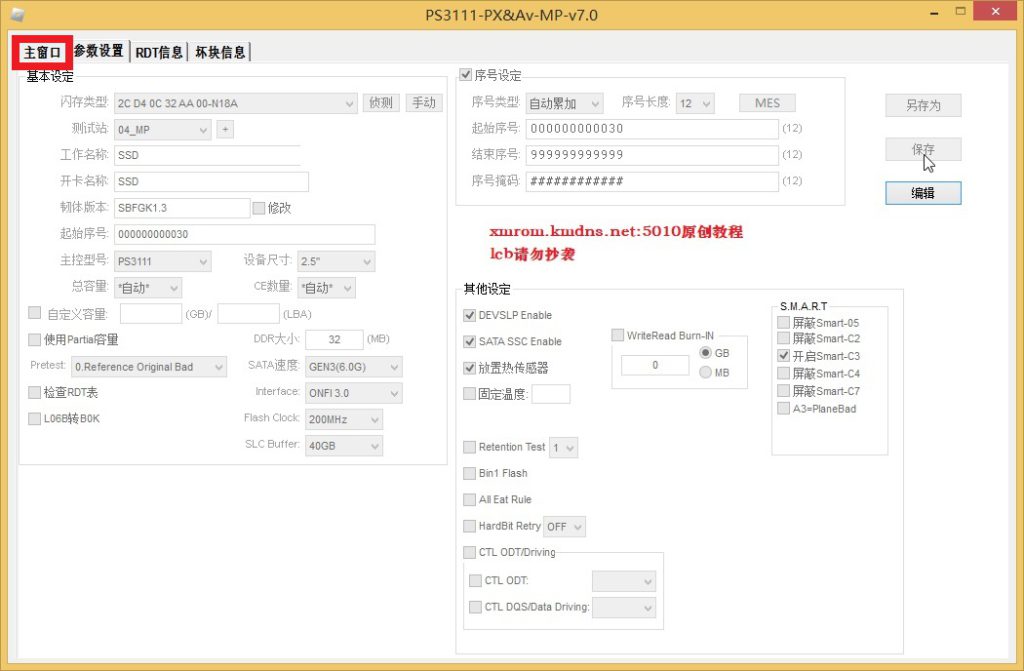This screenshot has height=671, width=1024.
Task: Click the 另存为 button
Action: click(922, 105)
